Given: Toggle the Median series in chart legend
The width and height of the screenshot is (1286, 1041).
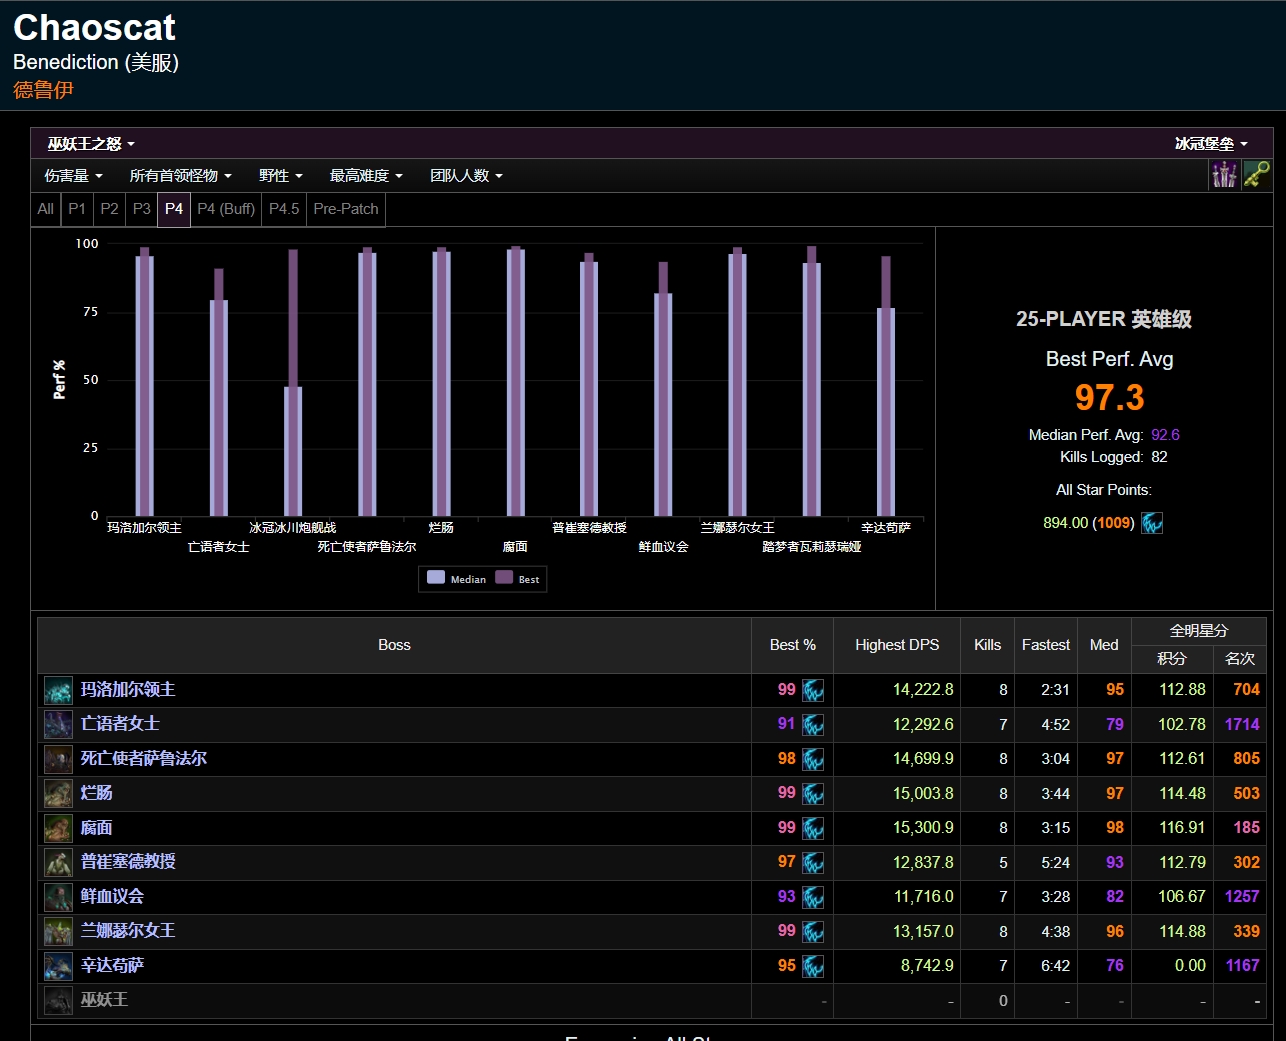Looking at the screenshot, I should tap(456, 579).
